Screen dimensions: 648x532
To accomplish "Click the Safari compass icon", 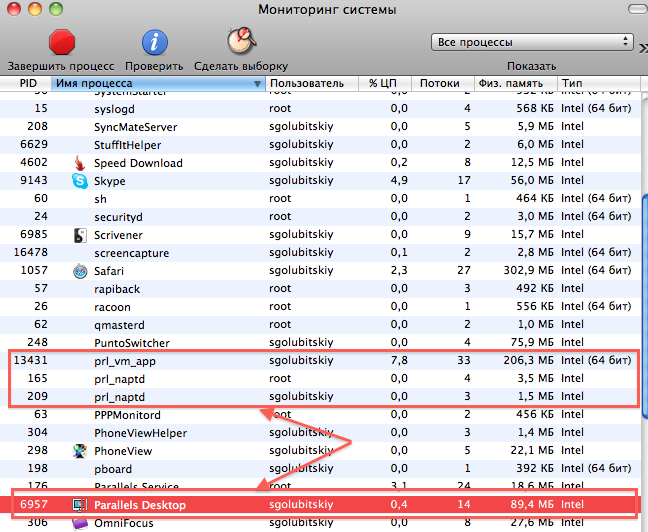I will pos(80,271).
